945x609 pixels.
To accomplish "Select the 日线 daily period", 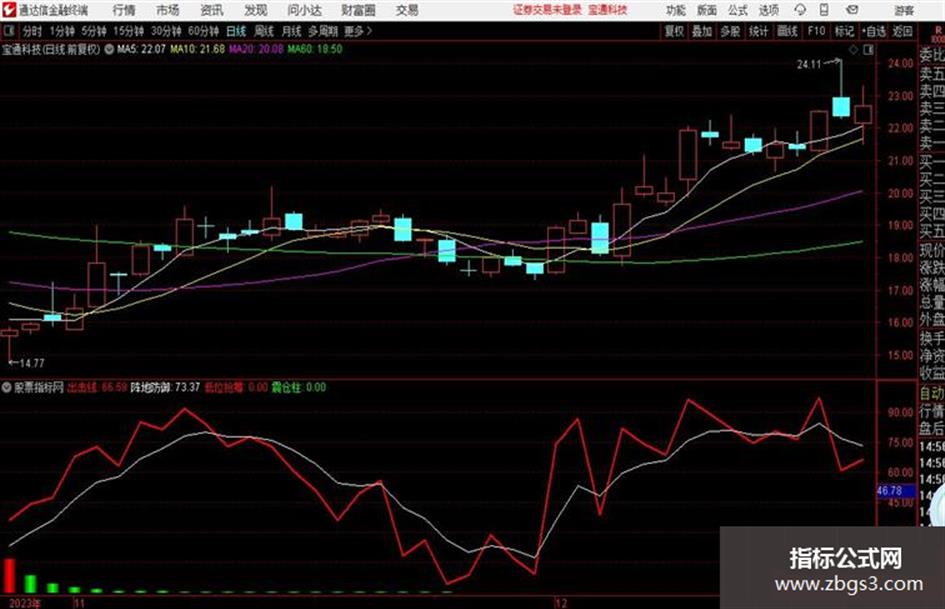I will (x=236, y=31).
